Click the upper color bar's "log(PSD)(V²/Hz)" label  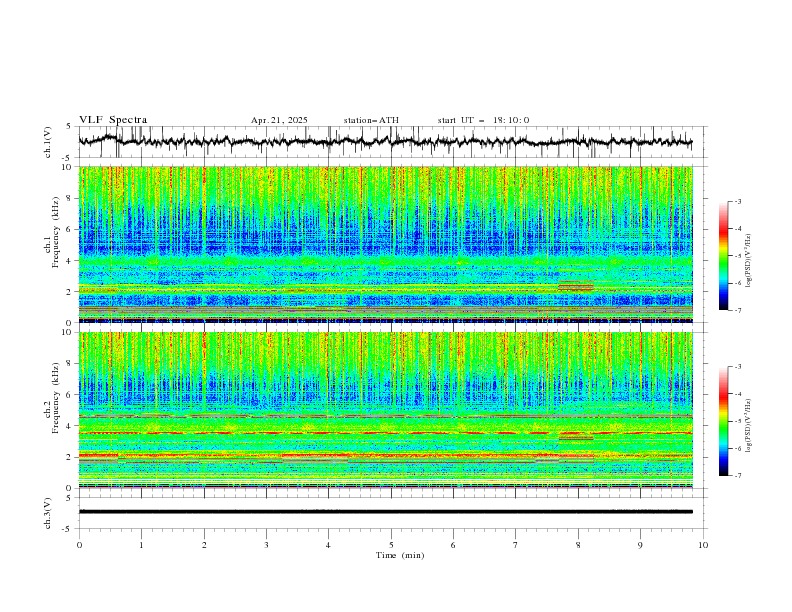748,261
